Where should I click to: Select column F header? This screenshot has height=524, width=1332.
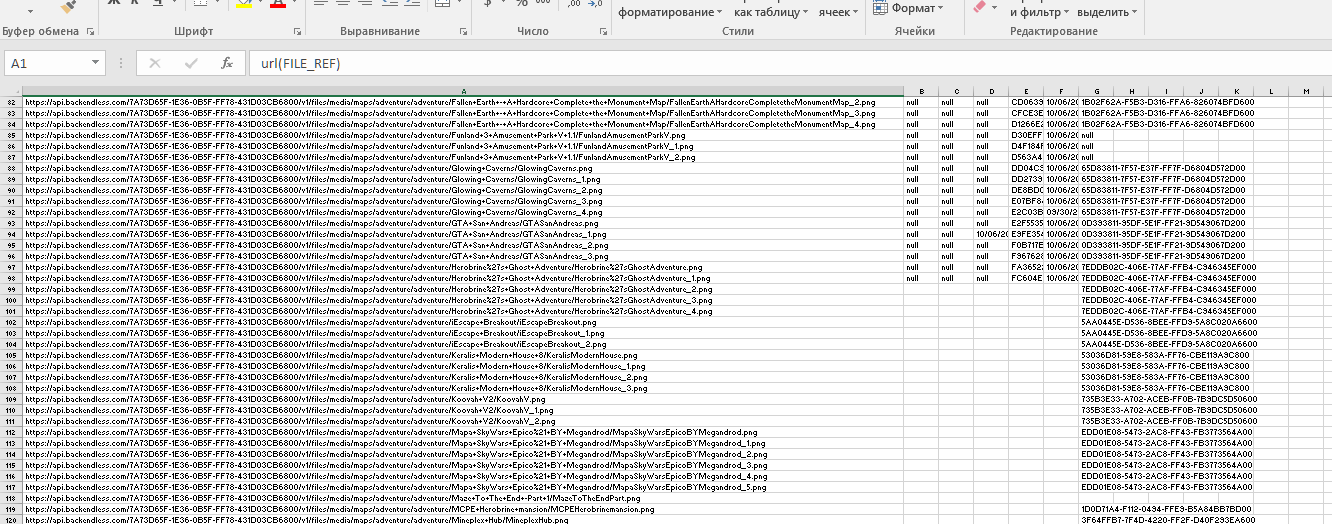1061,91
